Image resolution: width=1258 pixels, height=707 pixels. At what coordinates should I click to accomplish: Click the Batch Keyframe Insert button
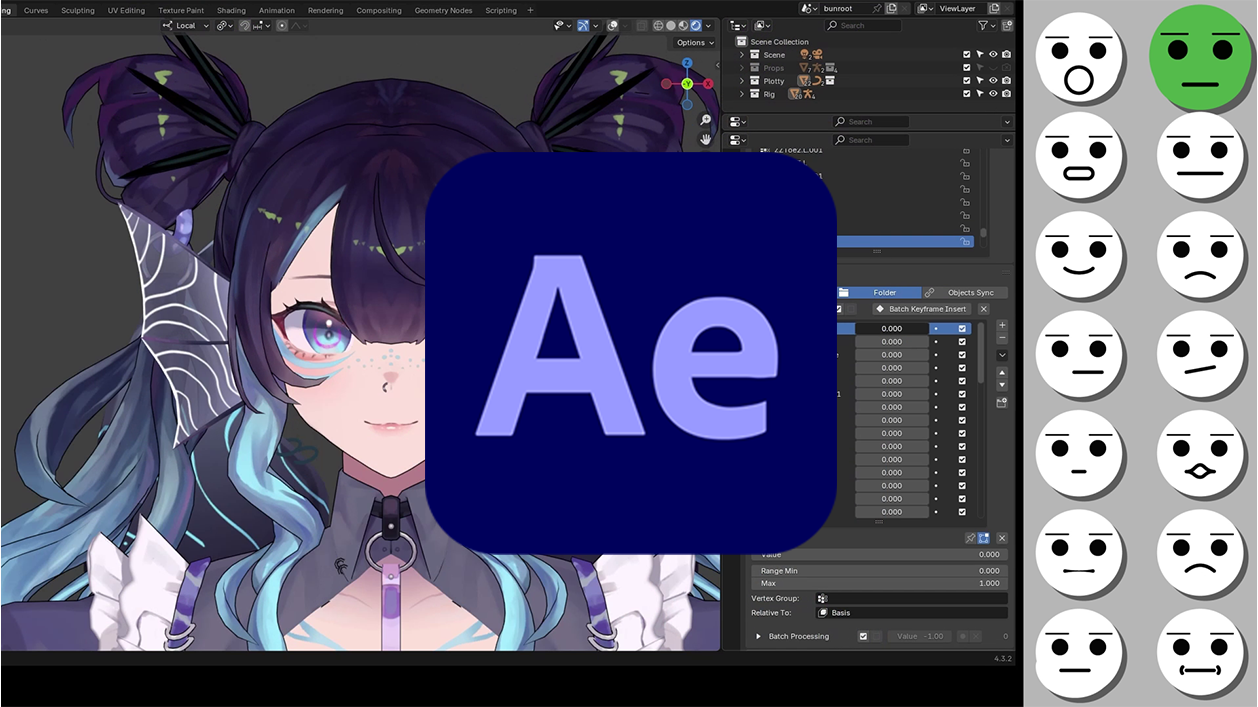coord(921,309)
